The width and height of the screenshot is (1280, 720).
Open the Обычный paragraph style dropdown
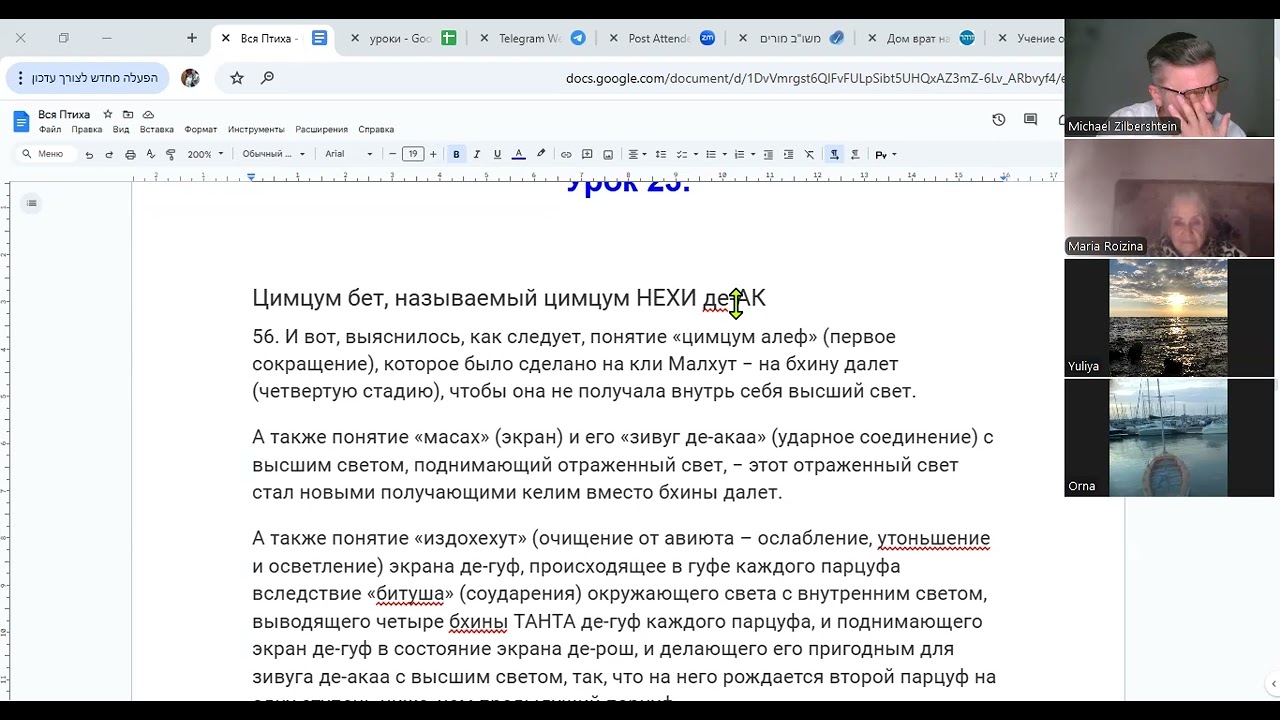pos(273,154)
